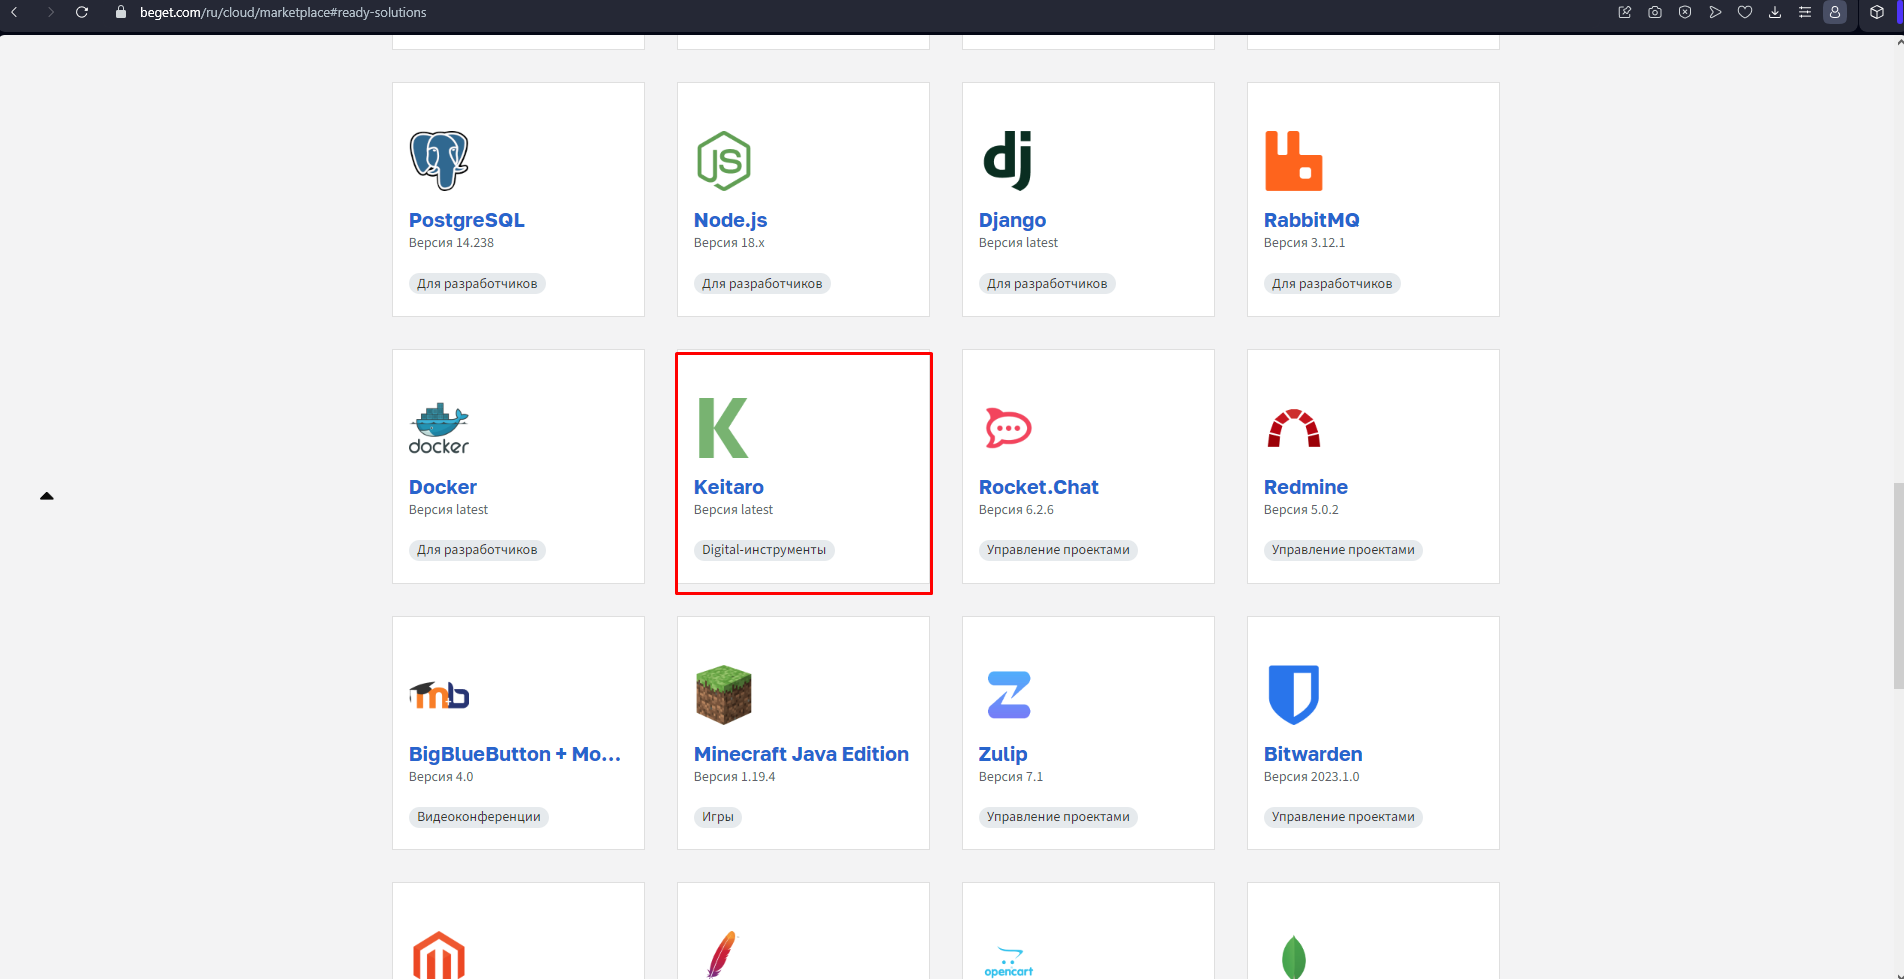Click the Версия 3.12.1 text
1904x979 pixels.
1304,243
